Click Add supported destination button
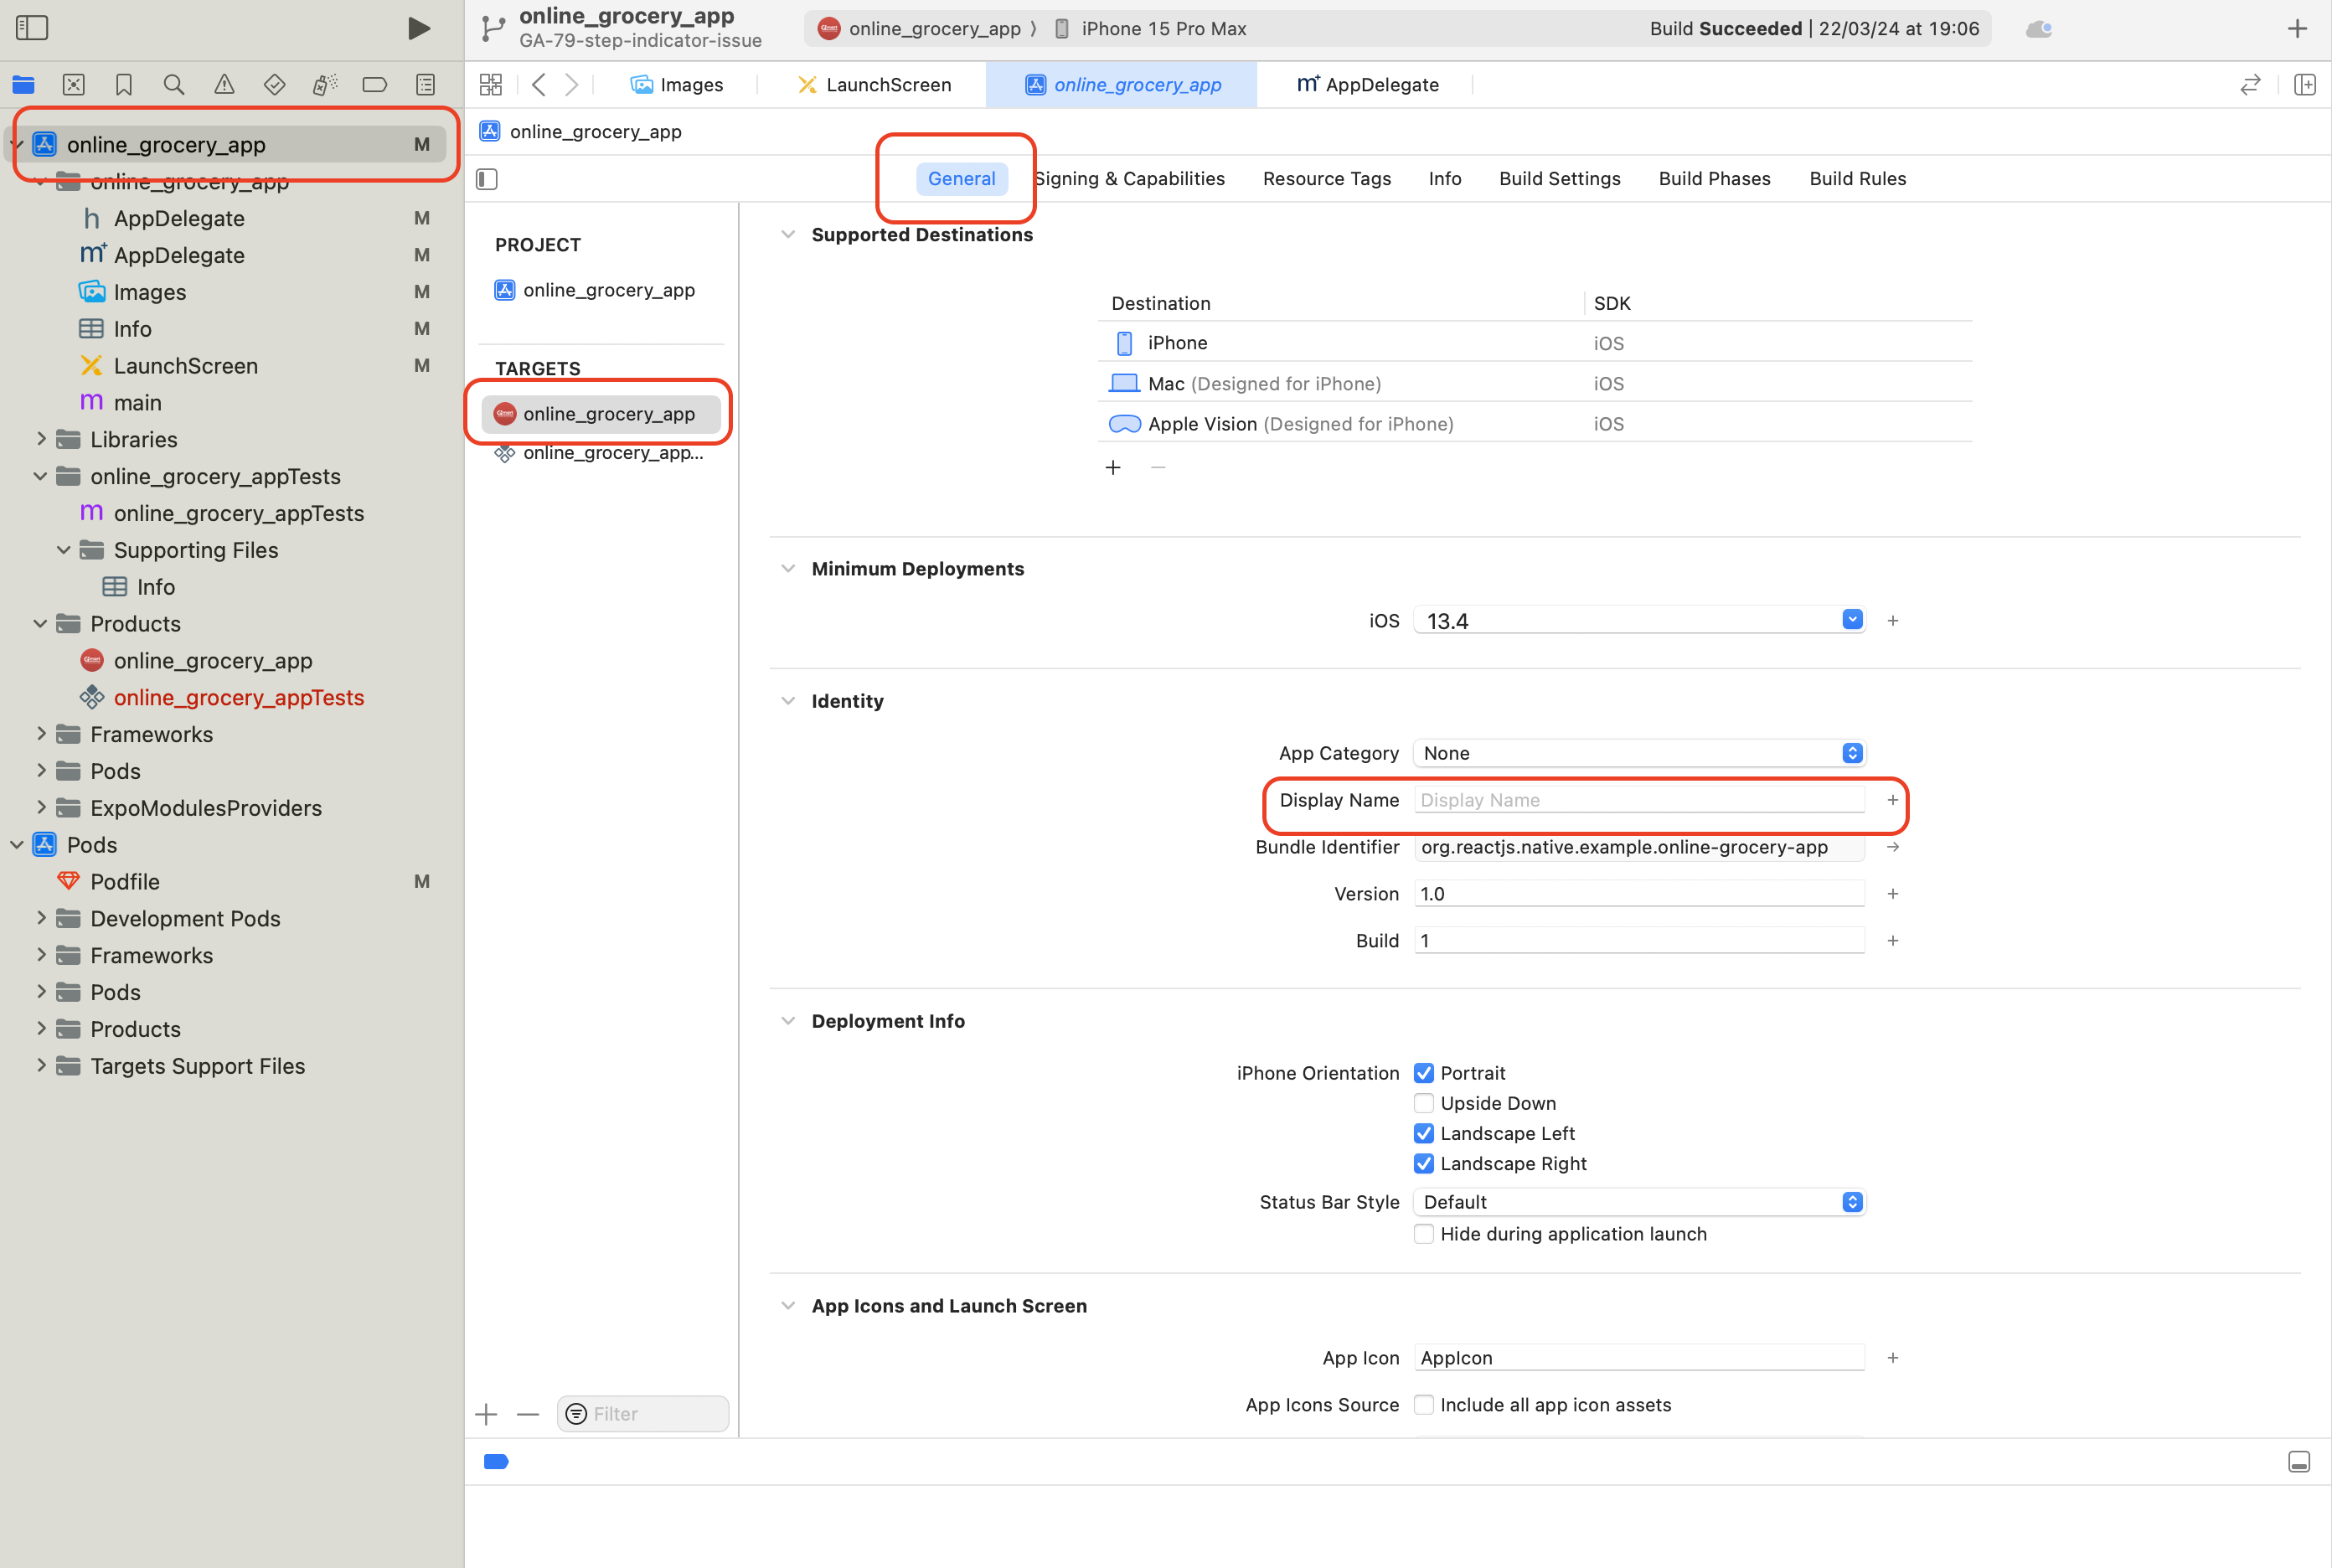 [1112, 467]
